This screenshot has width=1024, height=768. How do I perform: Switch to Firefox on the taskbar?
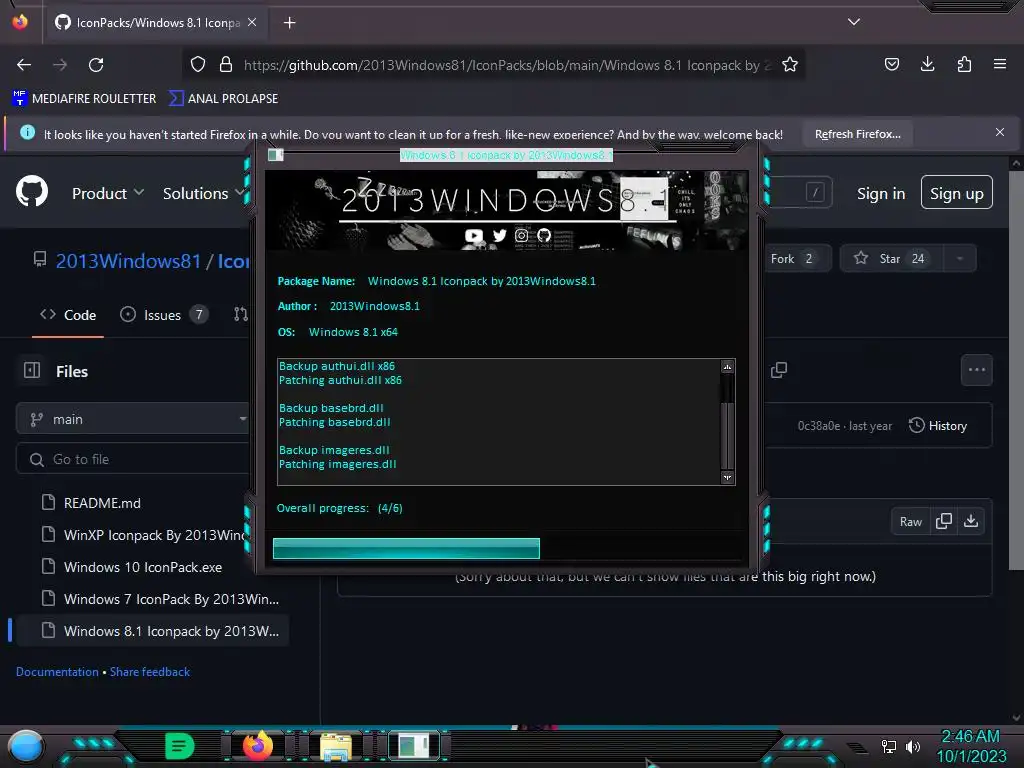point(257,745)
